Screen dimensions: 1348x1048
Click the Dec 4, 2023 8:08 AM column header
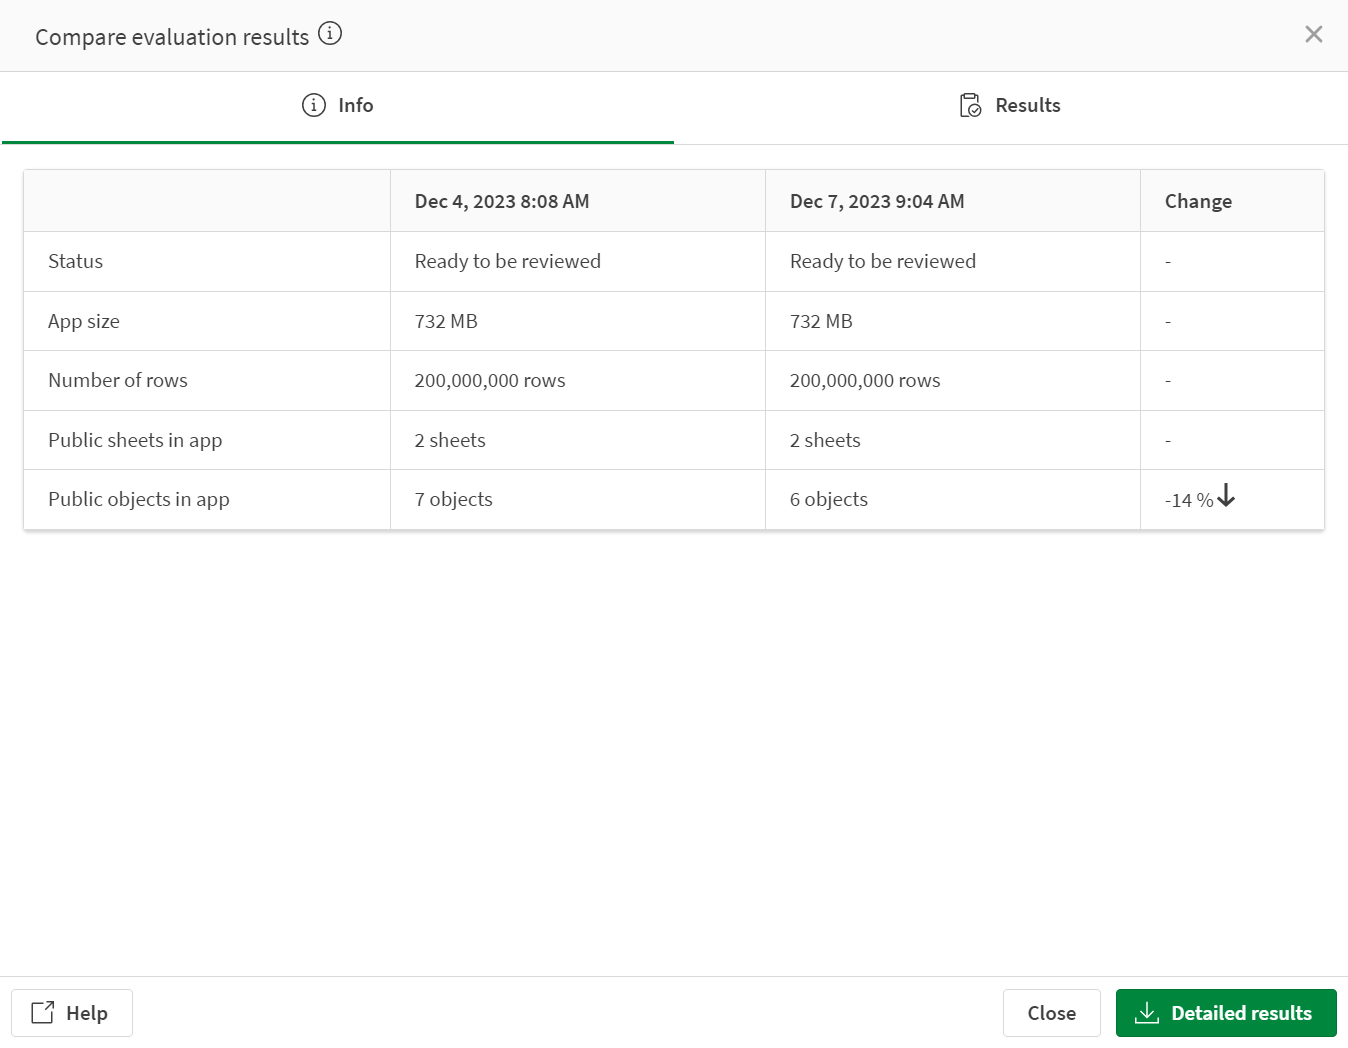click(501, 200)
